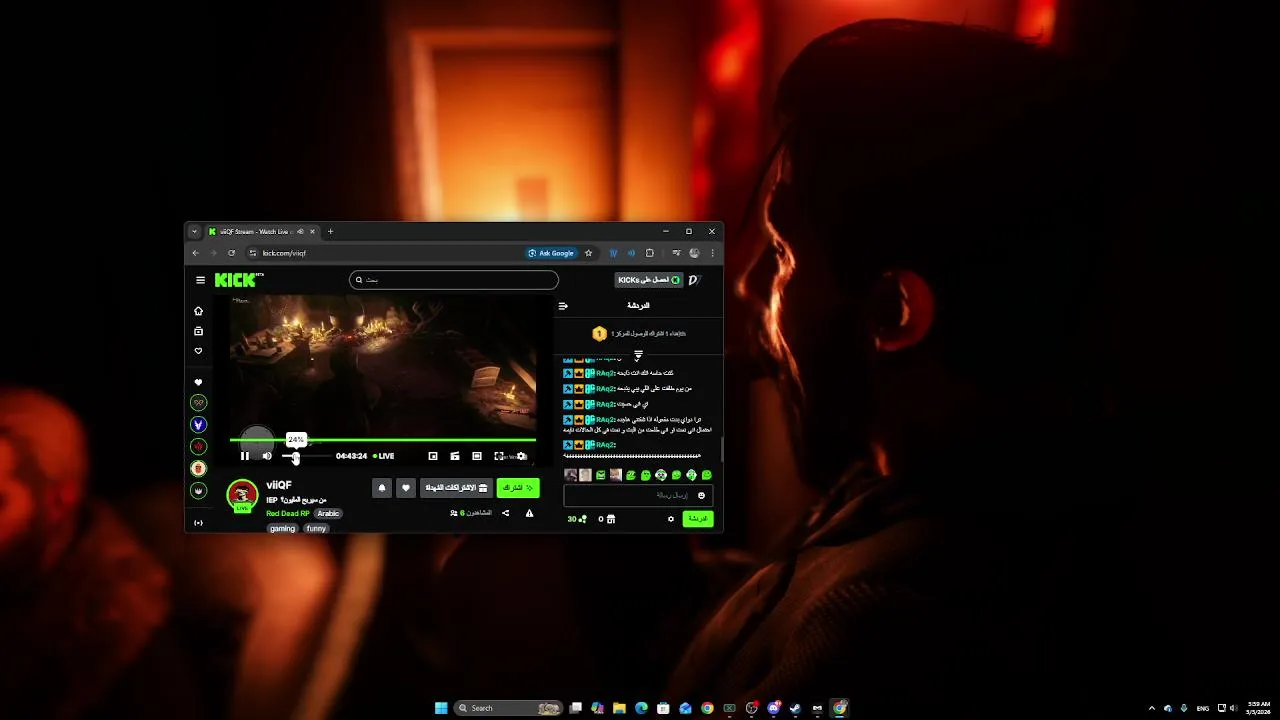
Task: Click the chat scrollbar
Action: pyautogui.click(x=721, y=449)
